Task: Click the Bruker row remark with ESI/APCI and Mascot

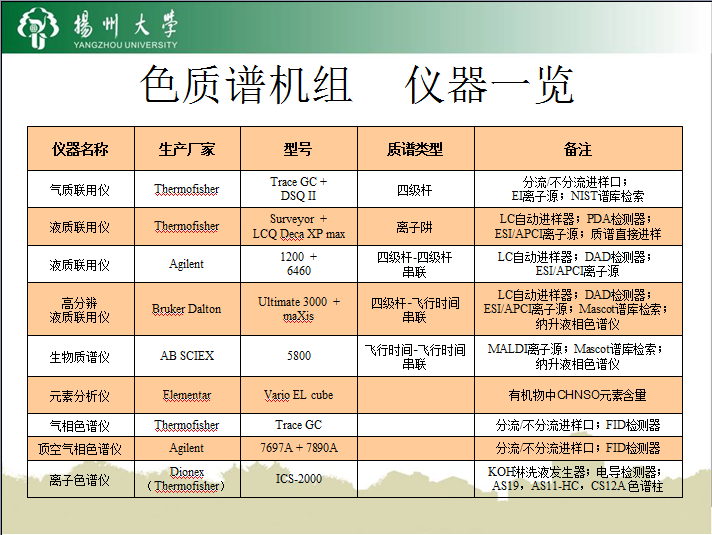Action: coord(578,309)
